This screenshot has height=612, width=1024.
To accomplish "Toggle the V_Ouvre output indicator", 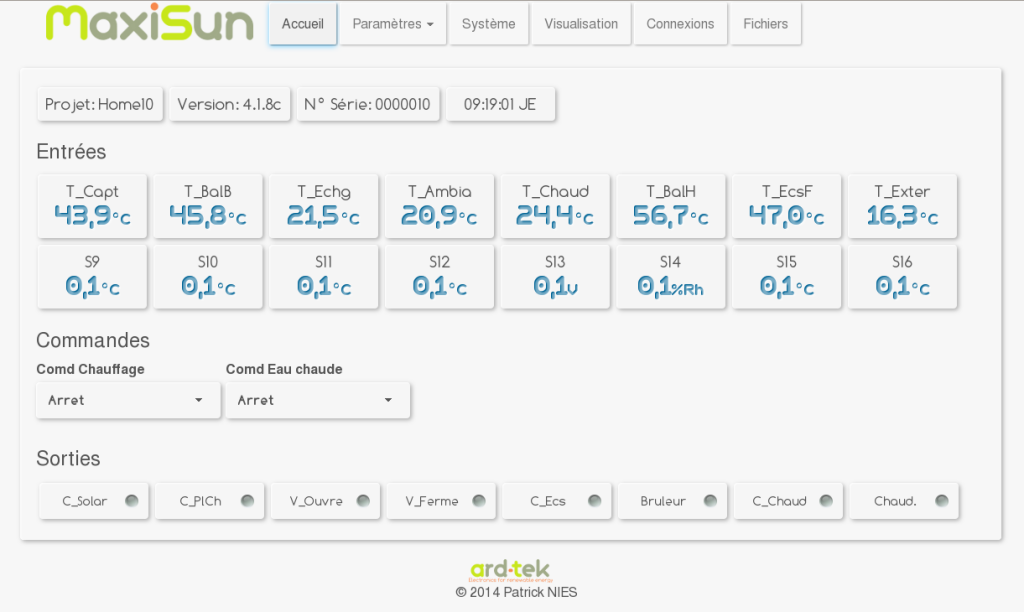I will 362,501.
